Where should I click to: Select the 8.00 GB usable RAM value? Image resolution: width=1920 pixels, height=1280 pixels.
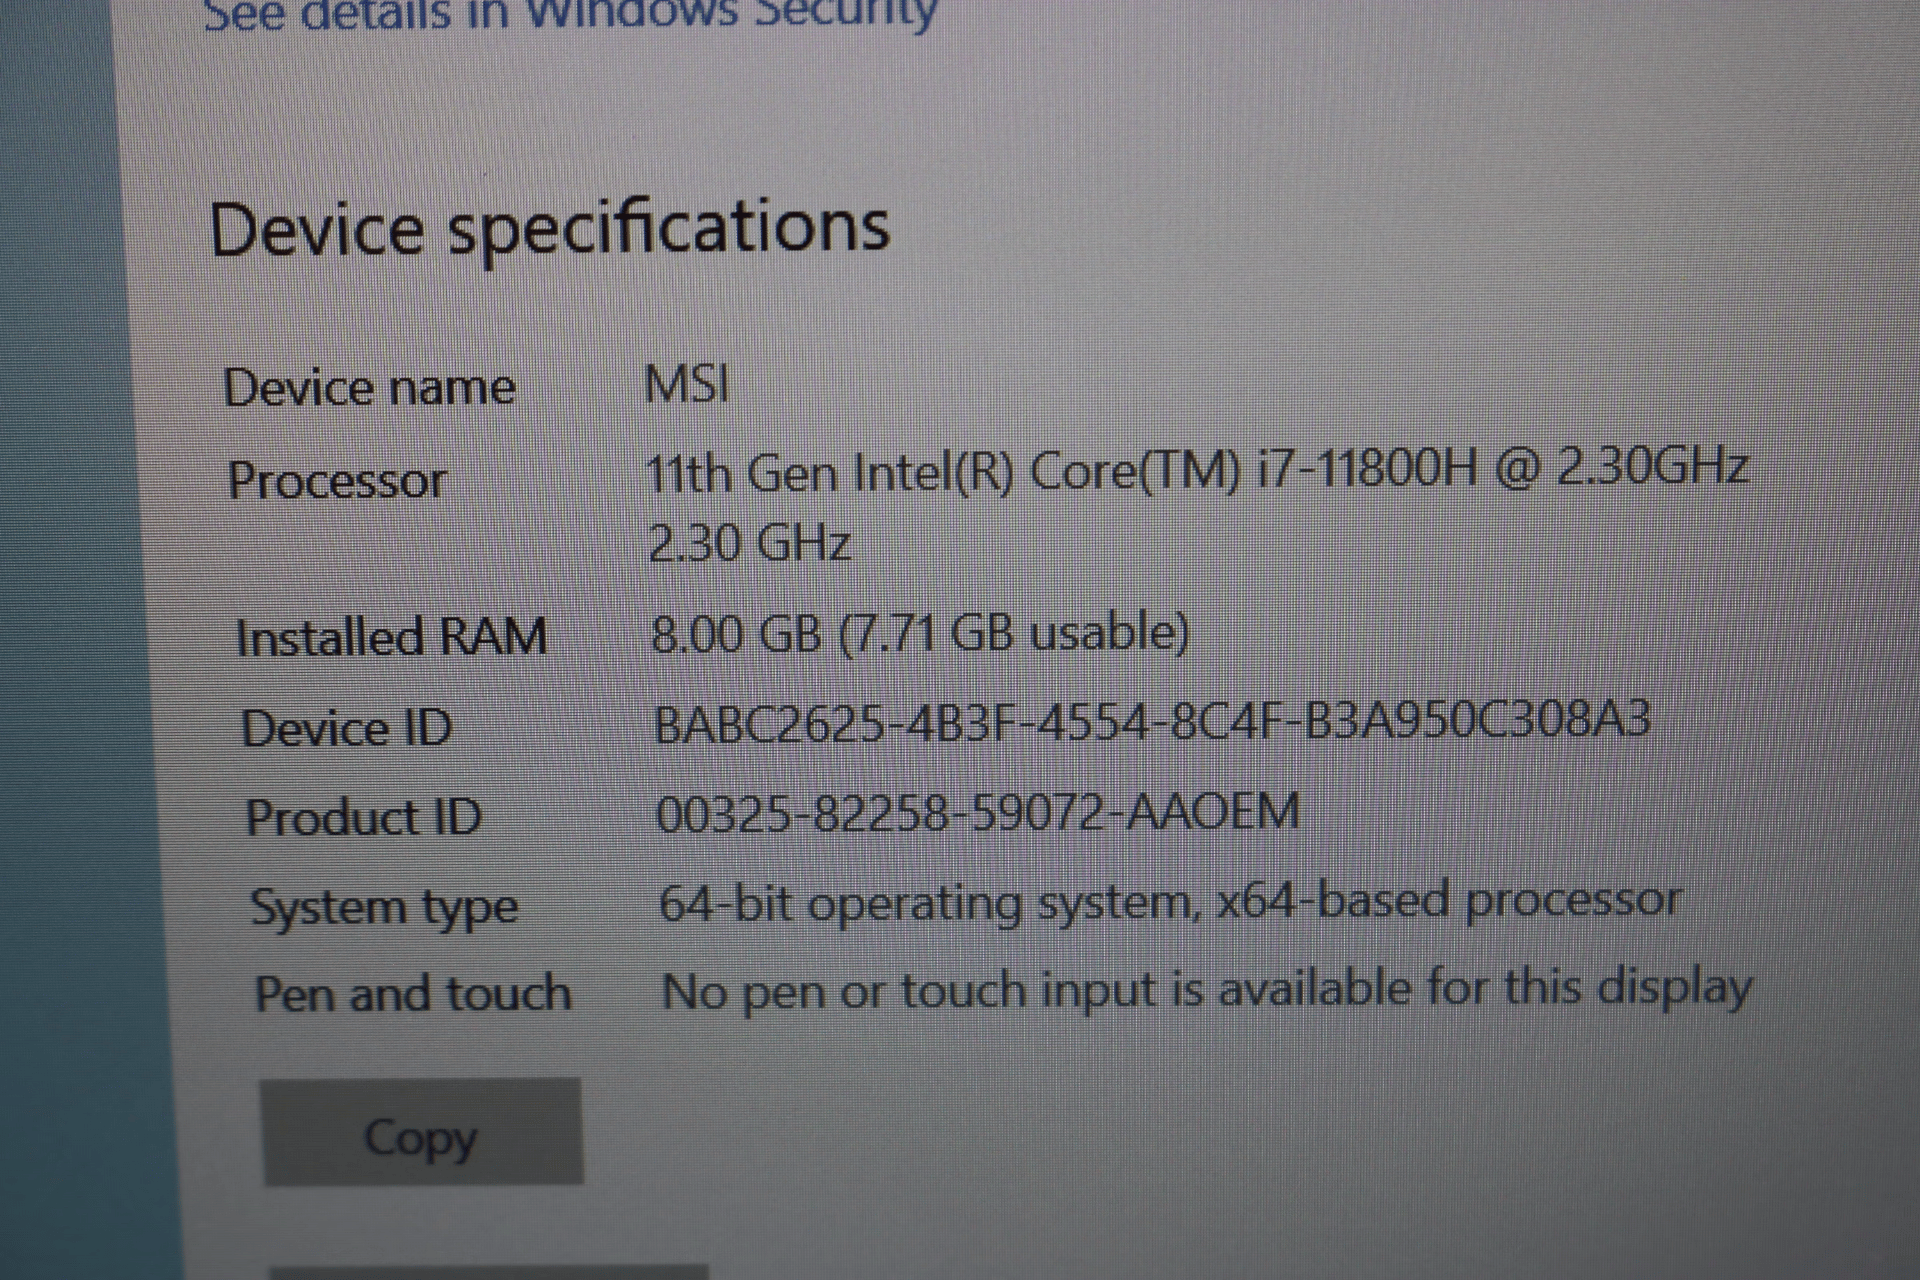pyautogui.click(x=920, y=633)
